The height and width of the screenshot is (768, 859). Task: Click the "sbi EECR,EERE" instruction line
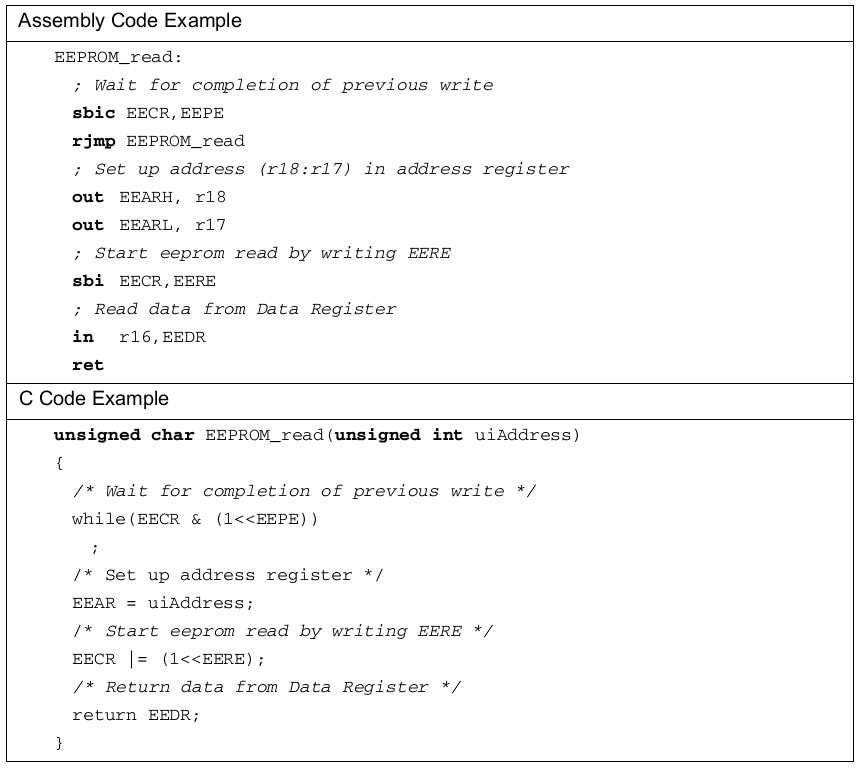[x=144, y=281]
